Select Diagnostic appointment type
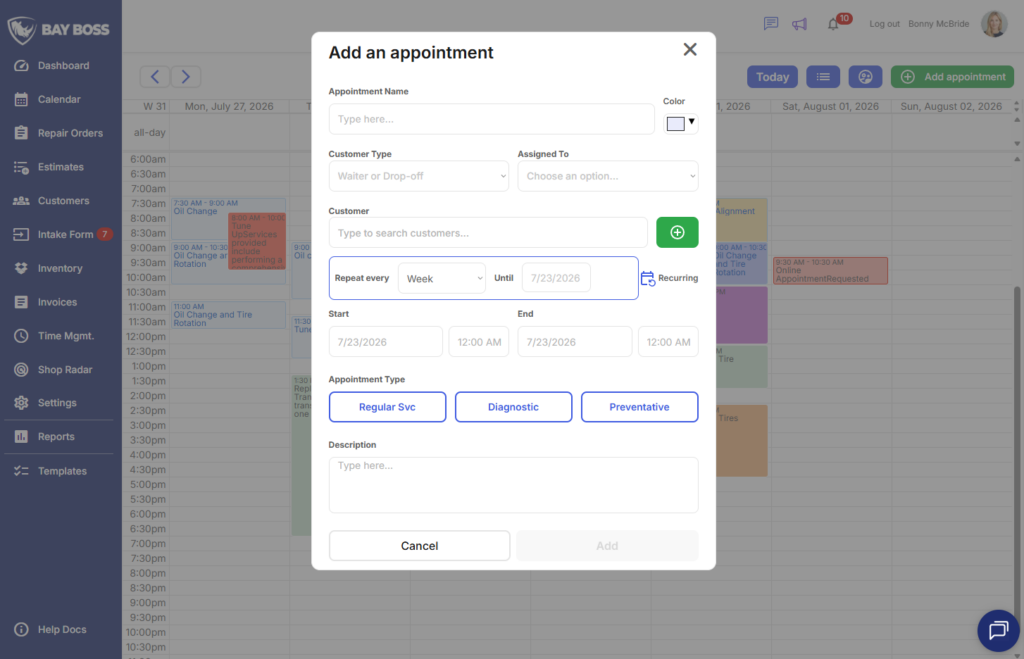The width and height of the screenshot is (1024, 659). point(513,407)
